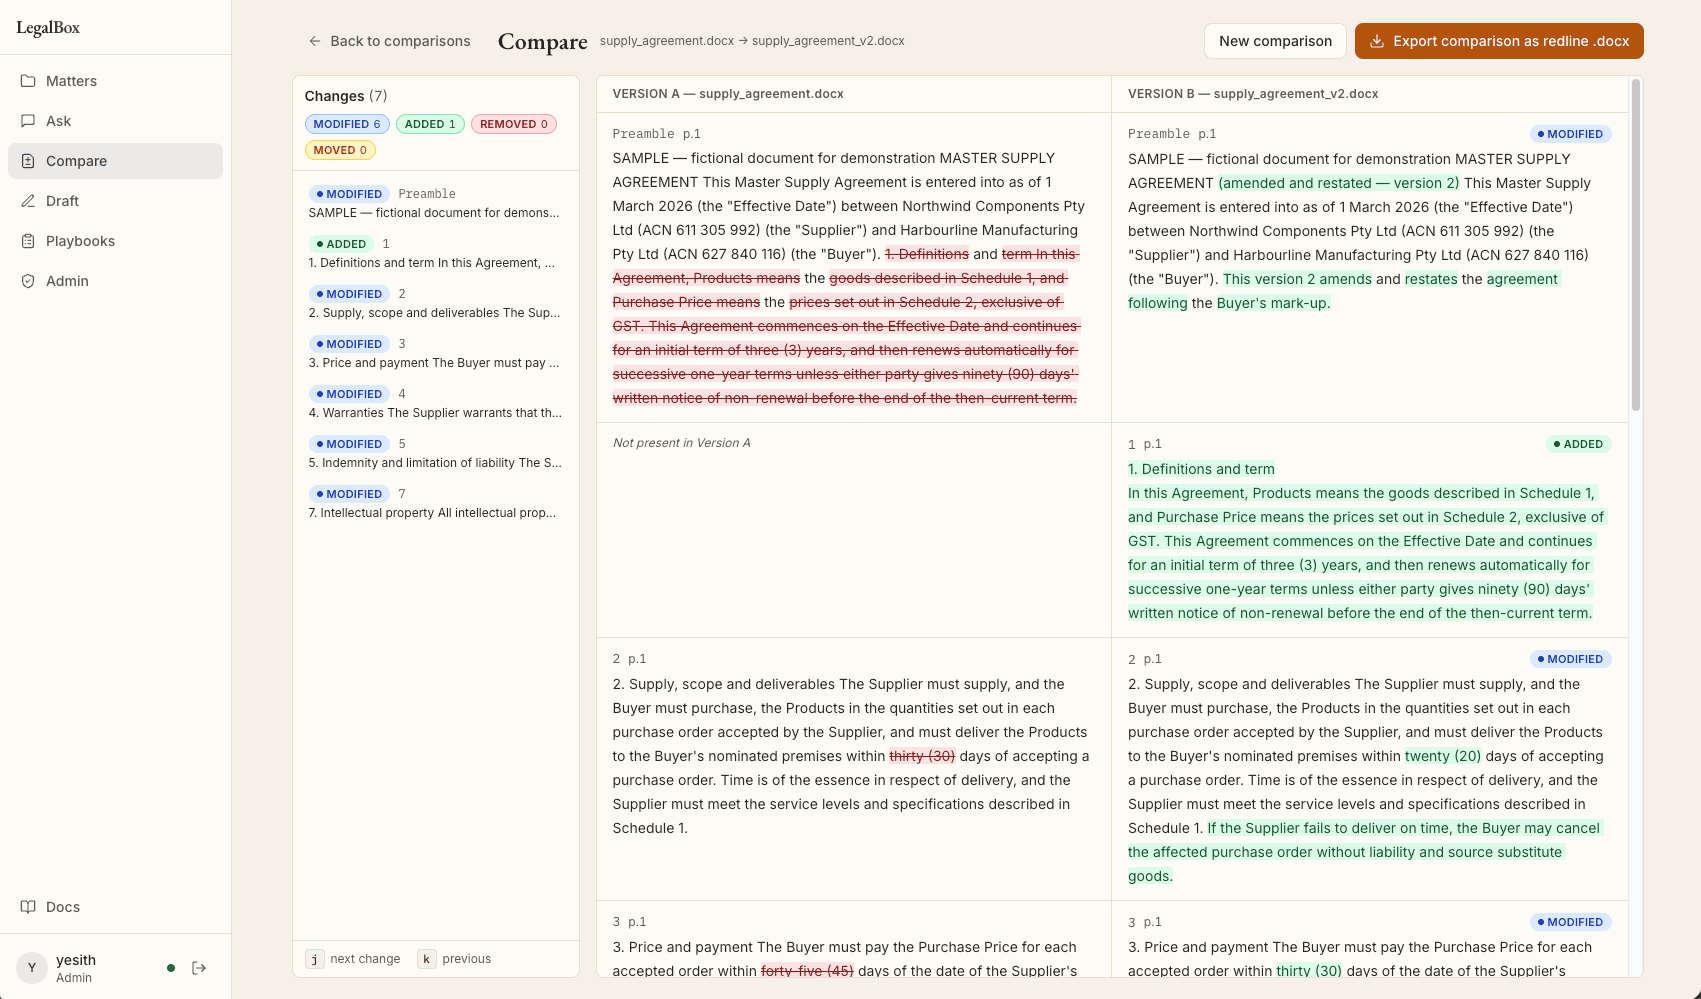The height and width of the screenshot is (999, 1701).
Task: Open the Matters folder icon in sidebar
Action: click(28, 81)
